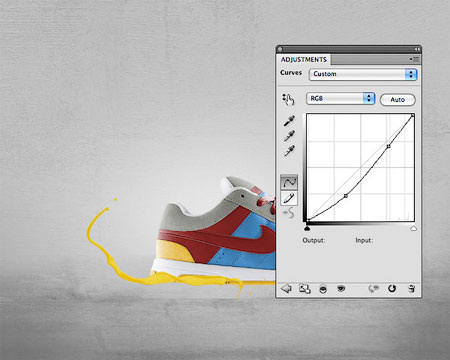
Task: Select the upper curve control point
Action: coord(388,146)
